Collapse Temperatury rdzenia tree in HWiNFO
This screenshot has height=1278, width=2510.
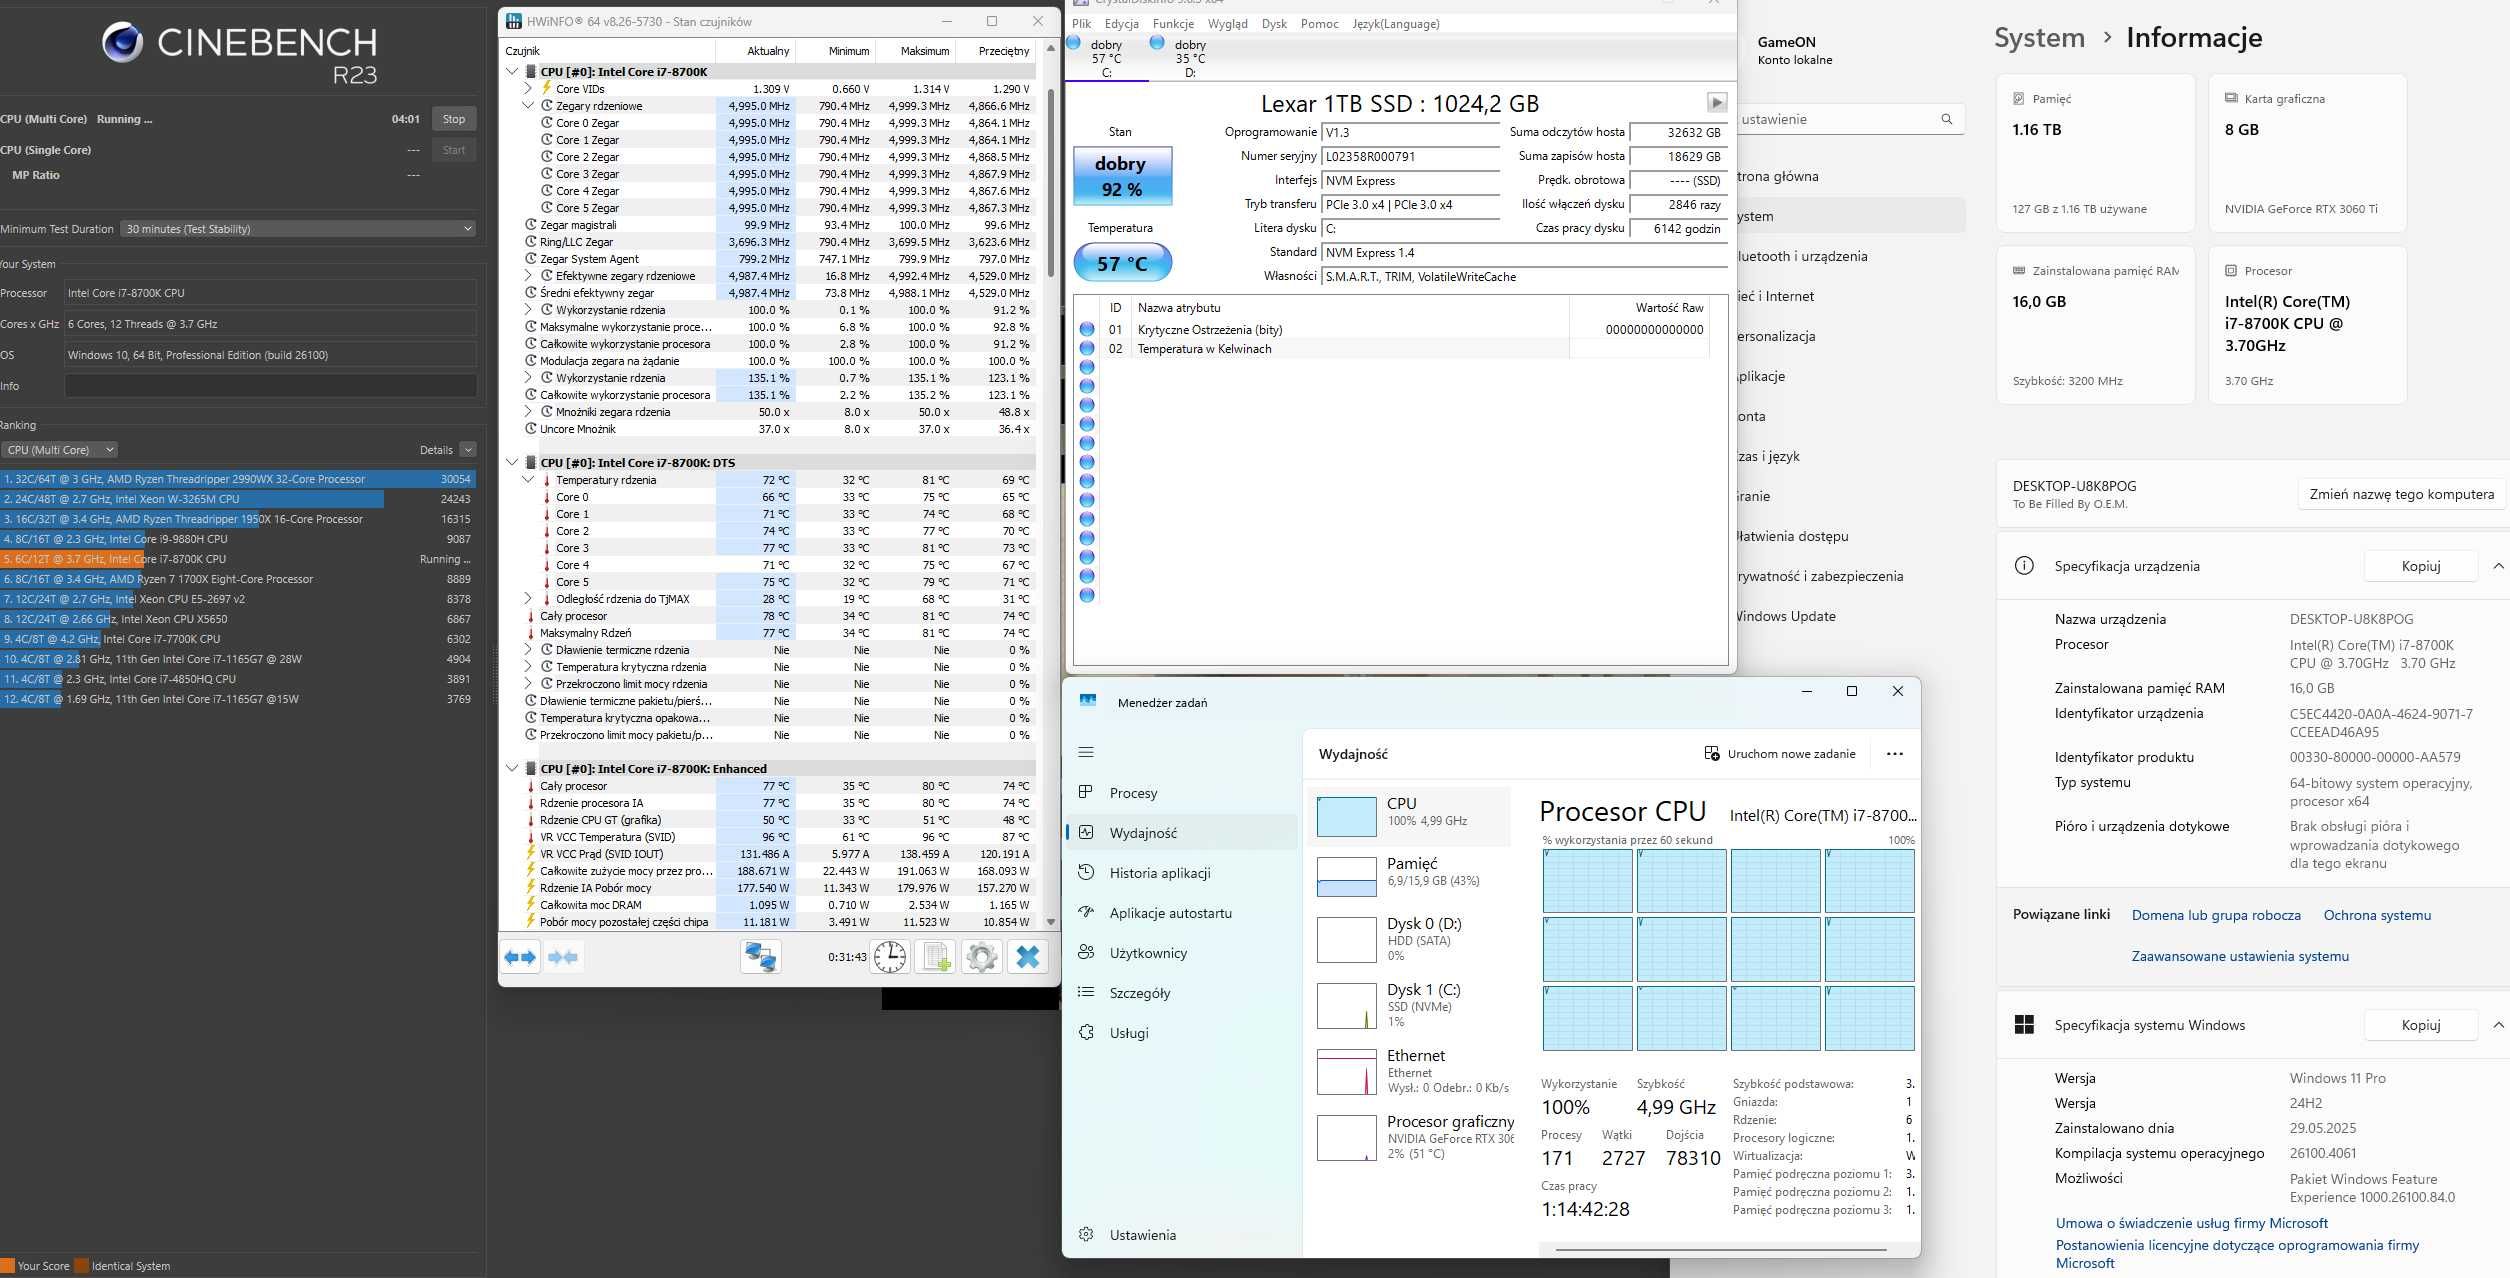[528, 480]
